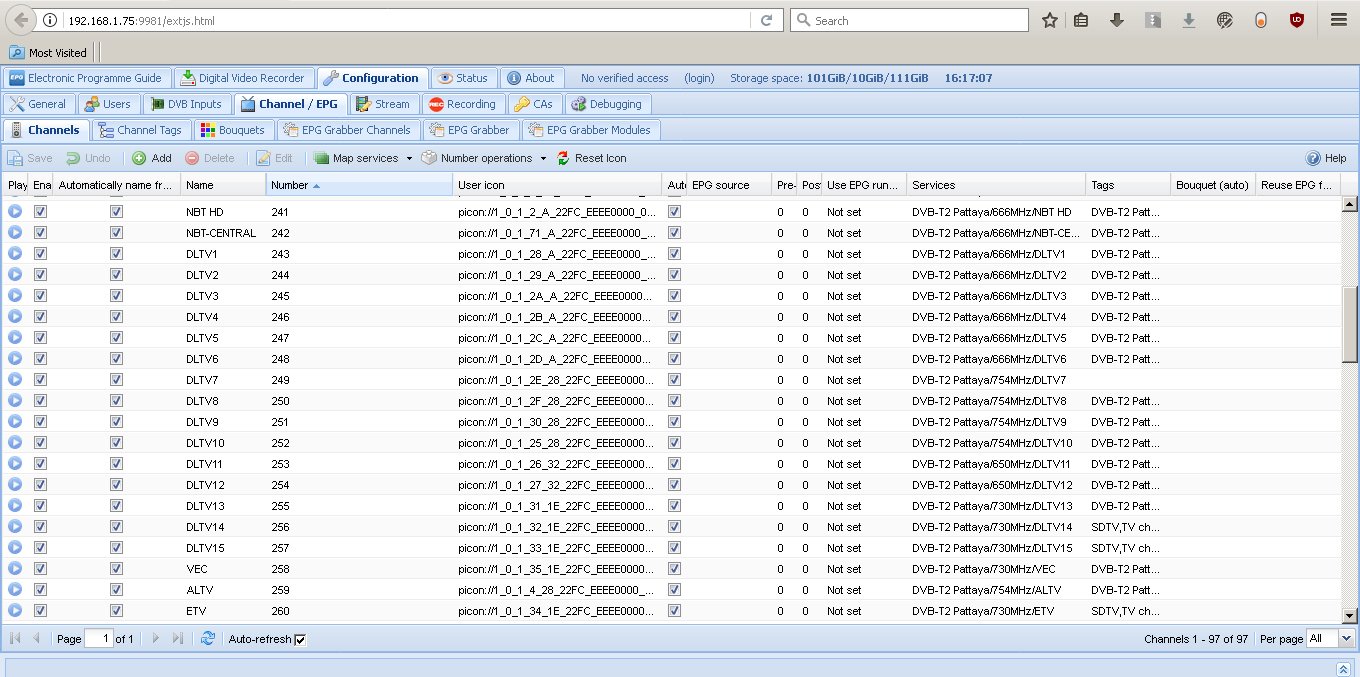Toggle auto EPG checkbox for DLTV13
The width and height of the screenshot is (1360, 677).
click(674, 506)
